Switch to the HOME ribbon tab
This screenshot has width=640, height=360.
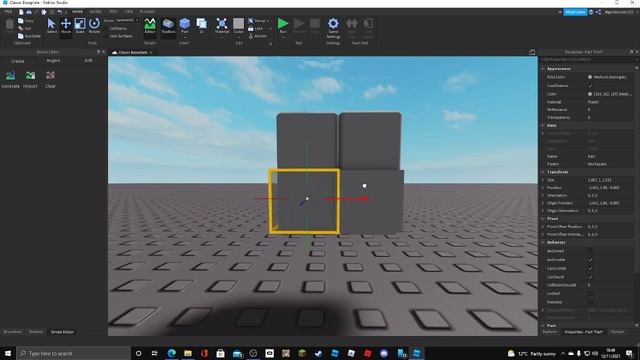[77, 12]
